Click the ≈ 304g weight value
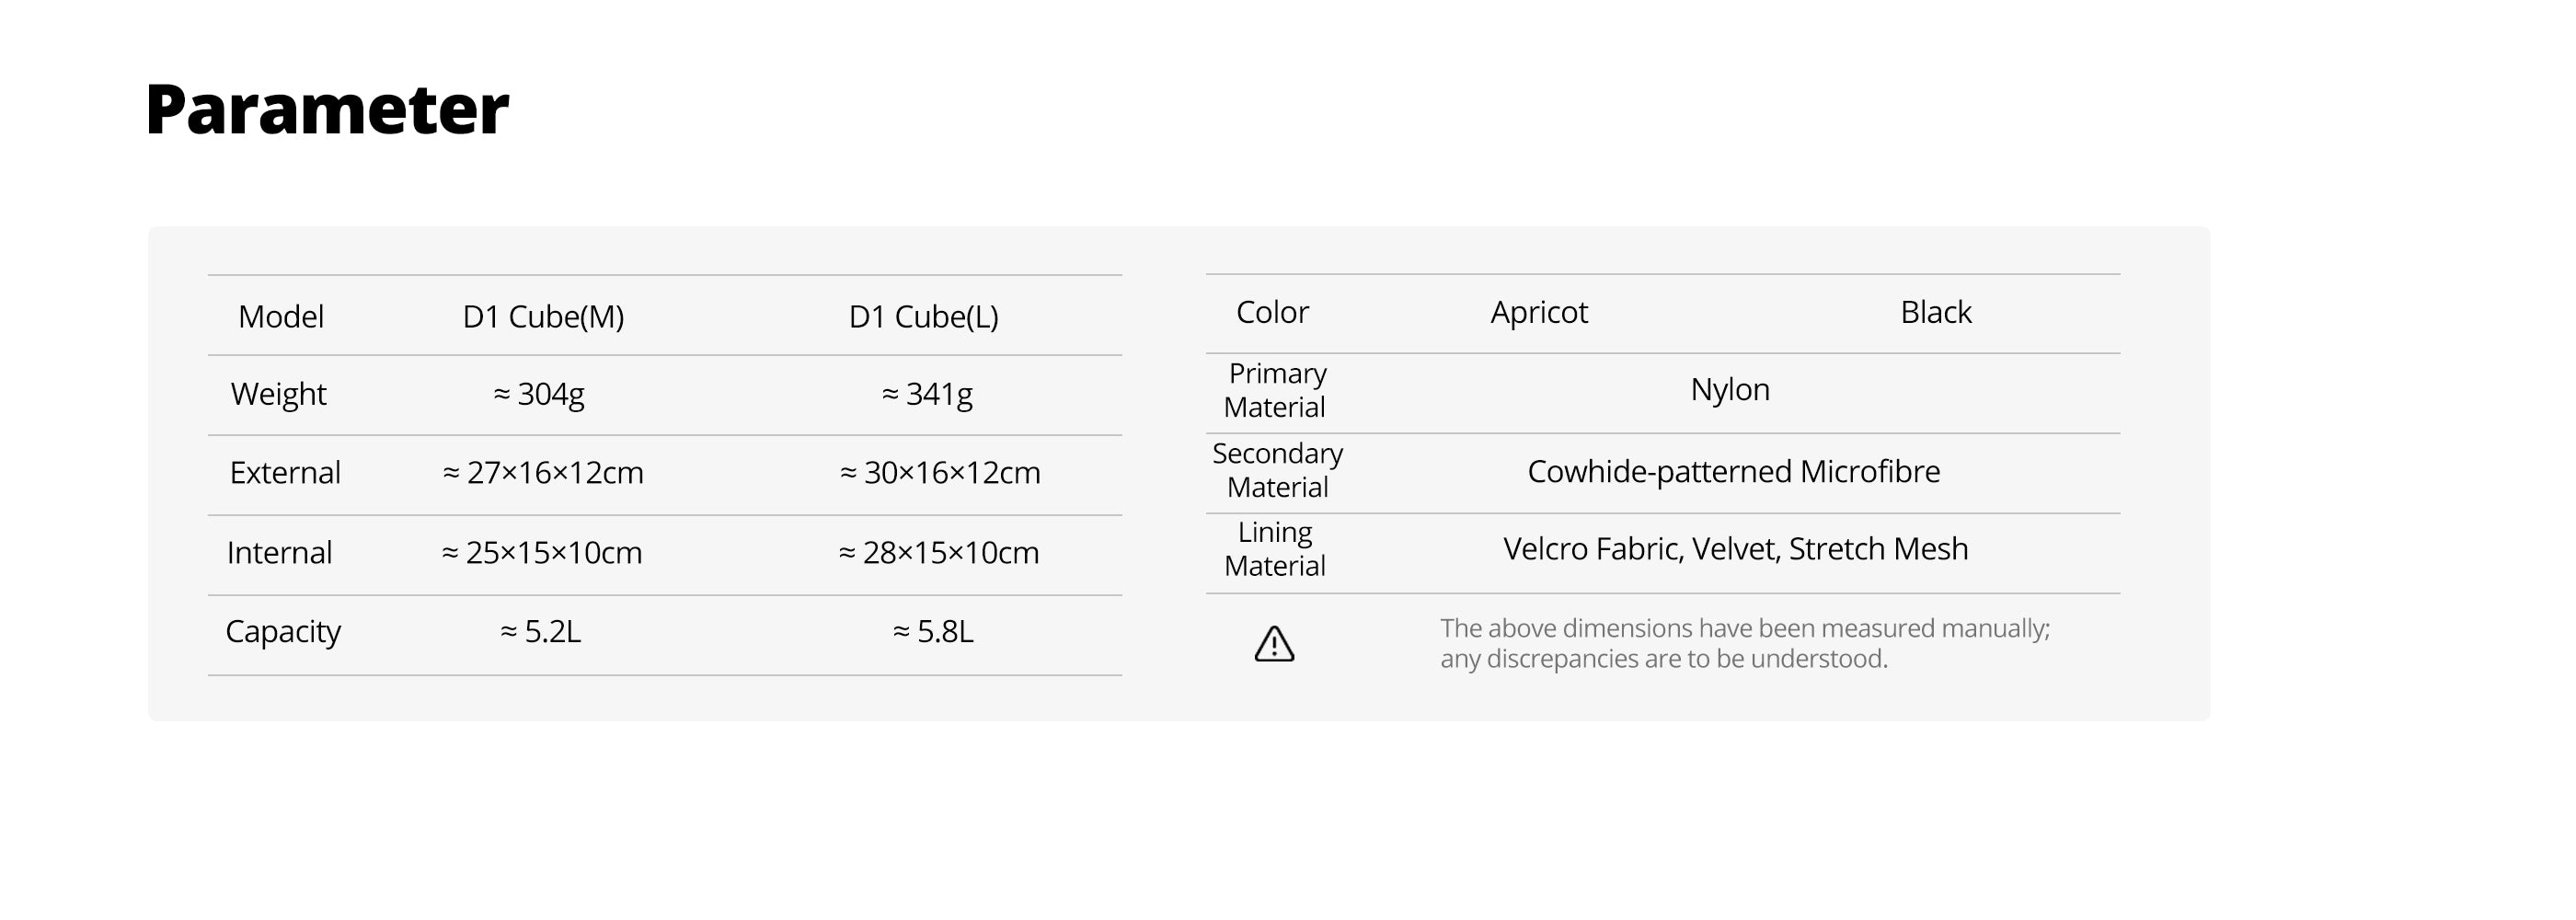The image size is (2576, 920). click(539, 395)
